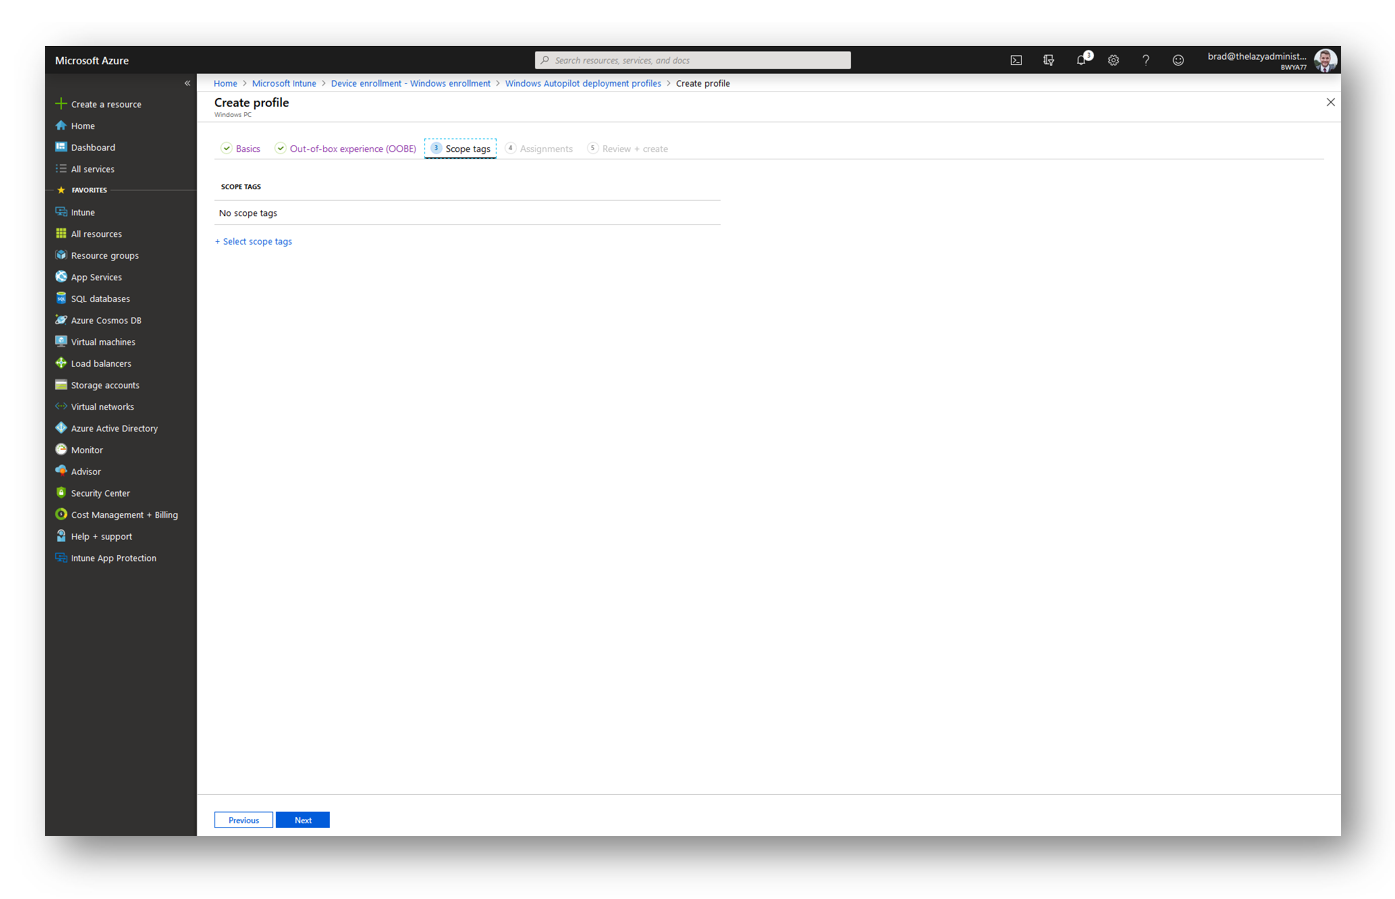Click the Security Center shield icon
Viewport: 1395px width, 899px height.
[x=61, y=493]
